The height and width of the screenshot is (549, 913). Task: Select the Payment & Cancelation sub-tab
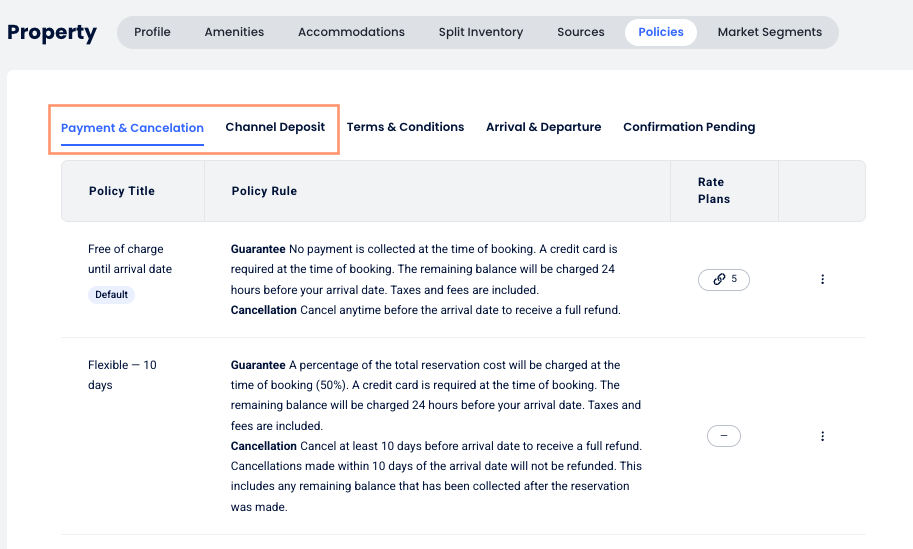click(x=132, y=128)
